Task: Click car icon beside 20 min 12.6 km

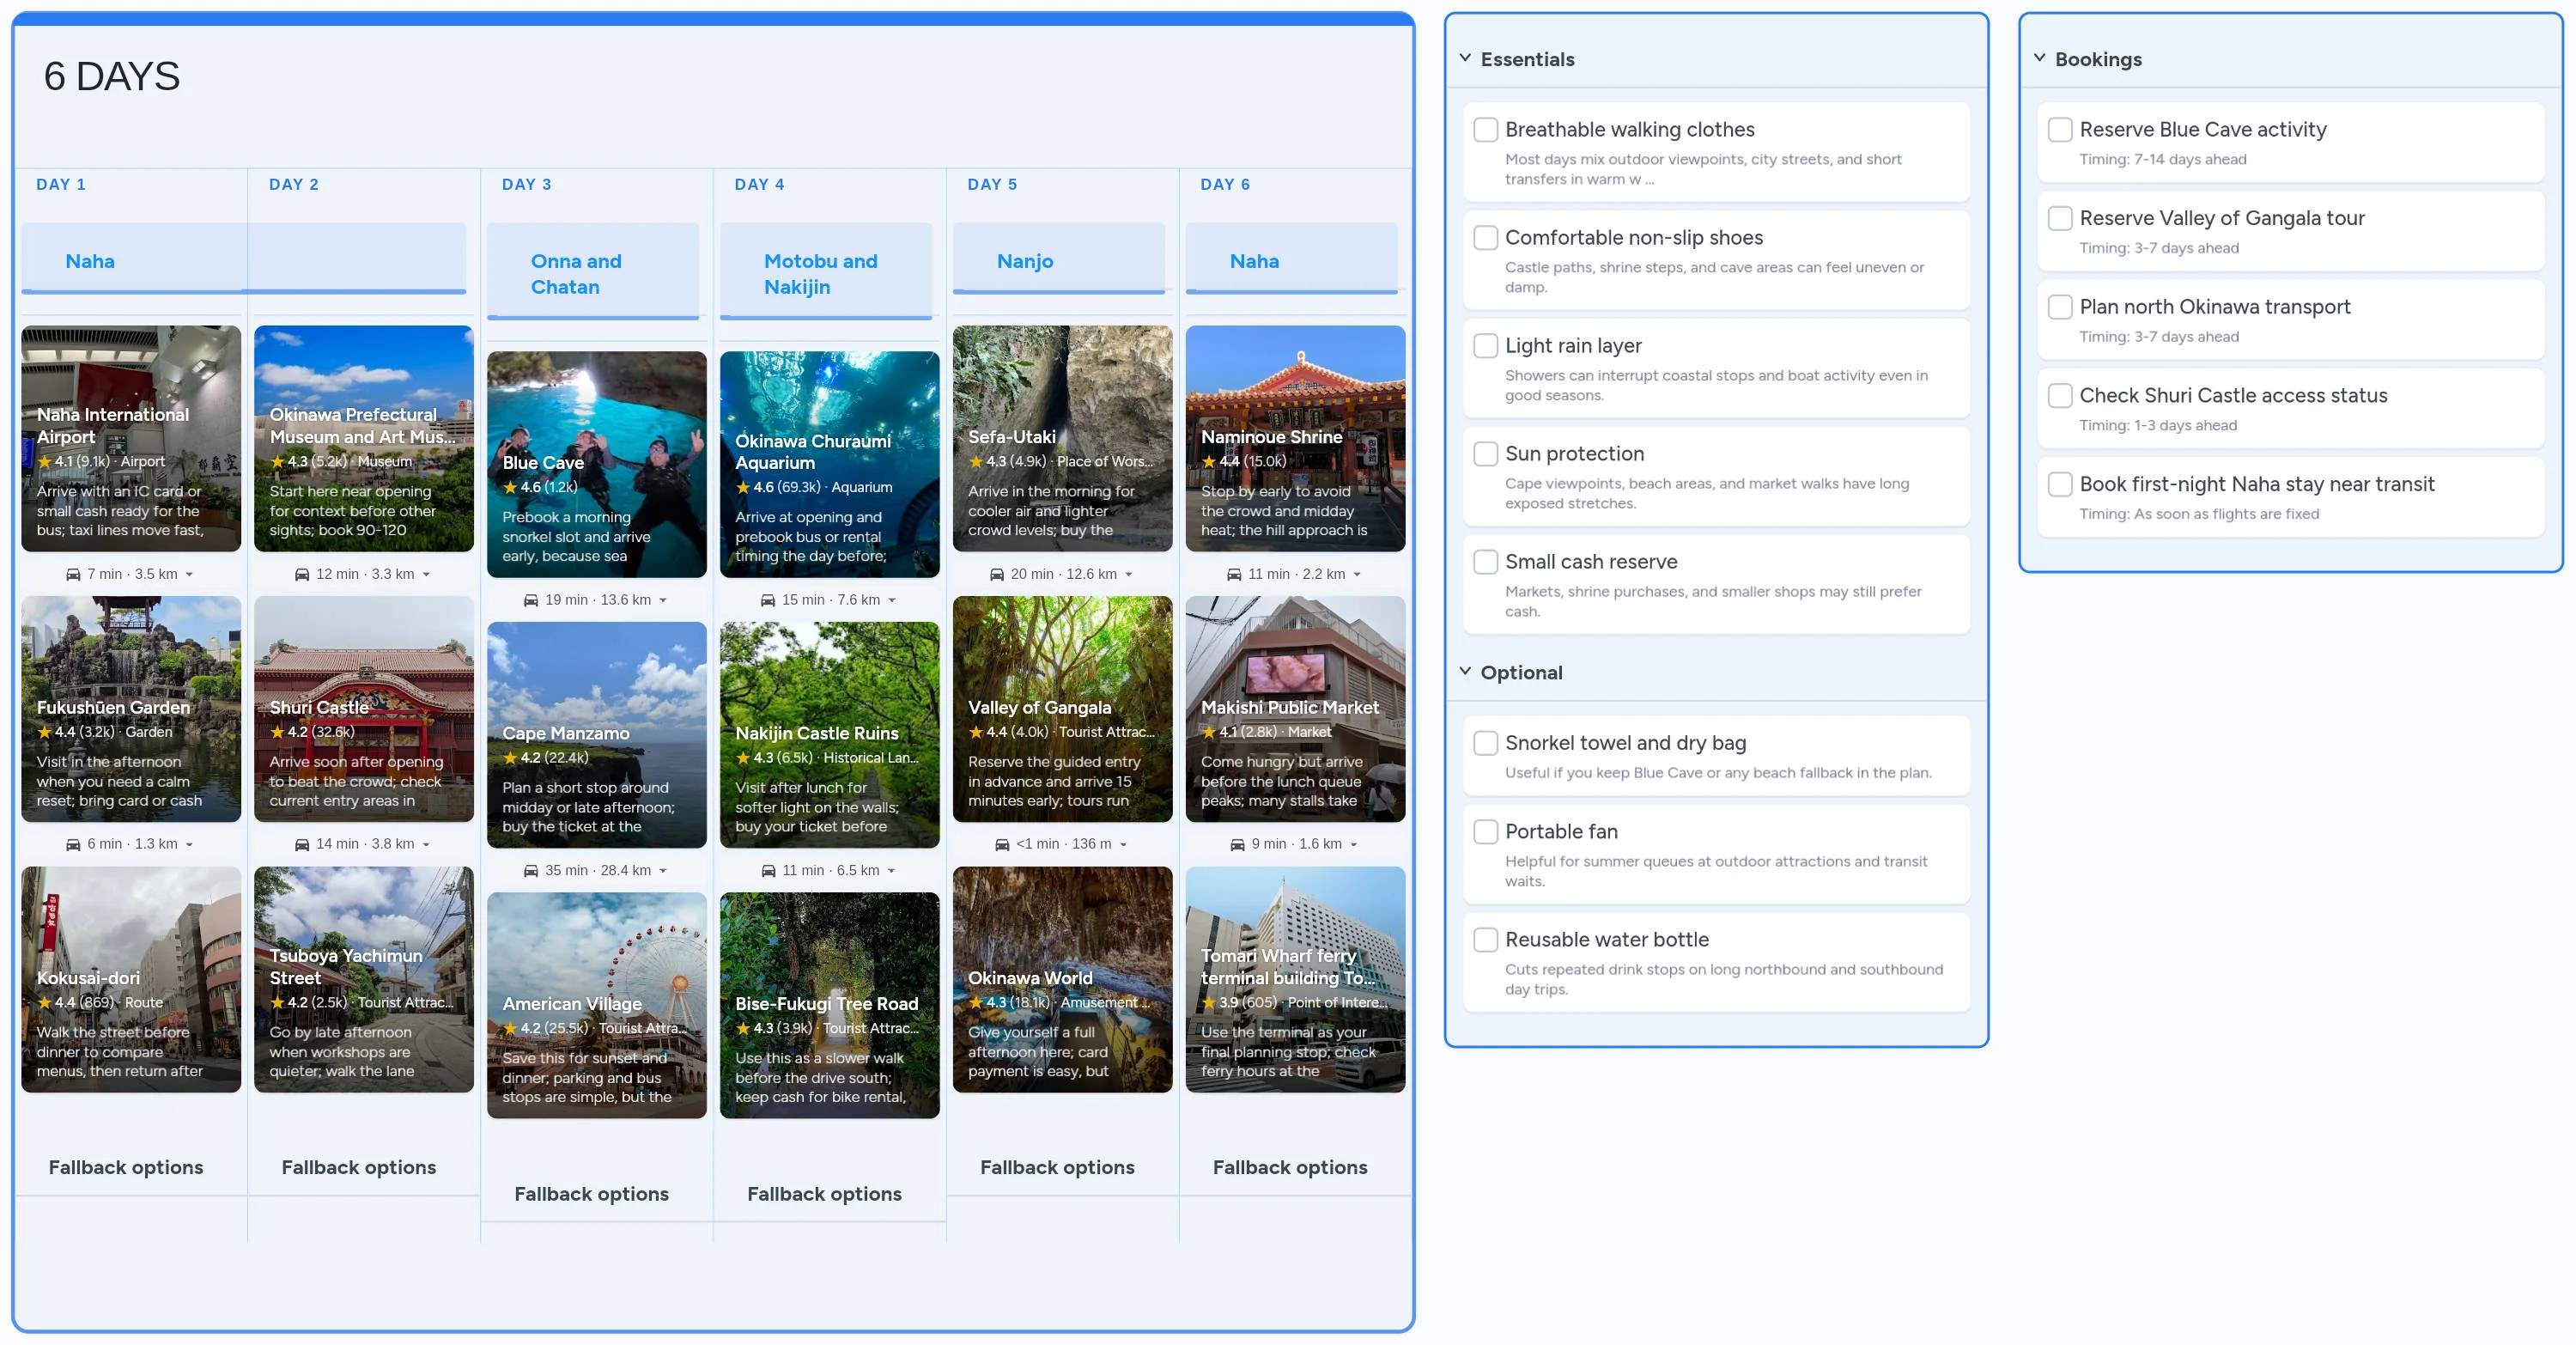Action: pos(997,574)
